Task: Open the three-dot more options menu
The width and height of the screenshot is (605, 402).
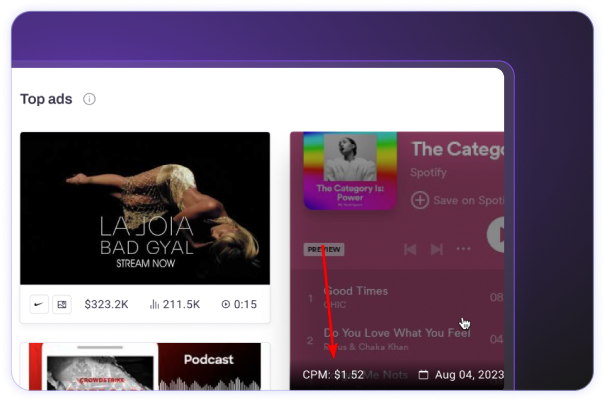Action: [x=463, y=249]
